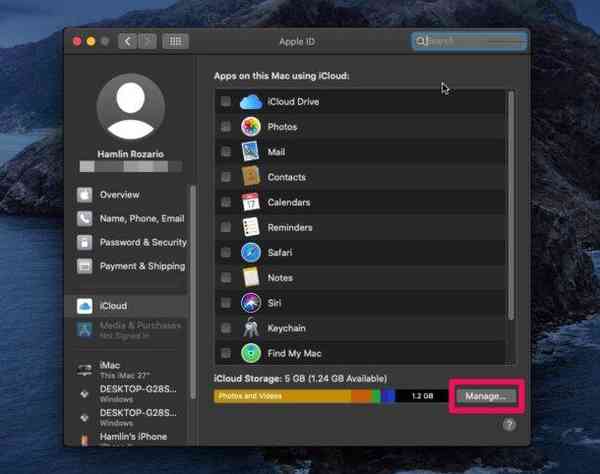Click the lock icon for Password & Security
600x474 pixels.
[85, 243]
